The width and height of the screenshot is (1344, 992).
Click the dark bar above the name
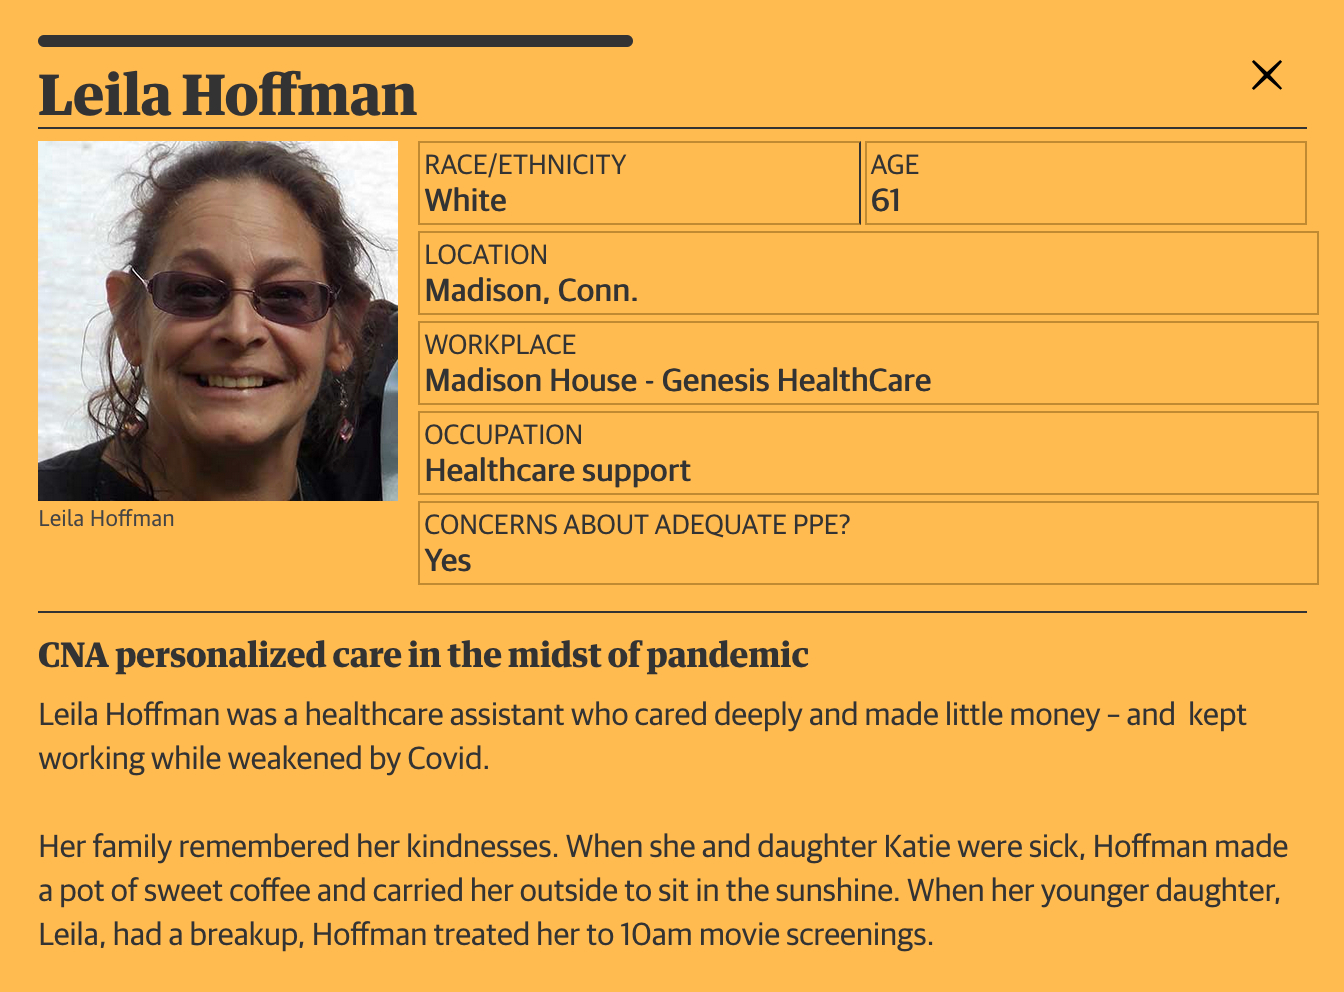tap(335, 41)
